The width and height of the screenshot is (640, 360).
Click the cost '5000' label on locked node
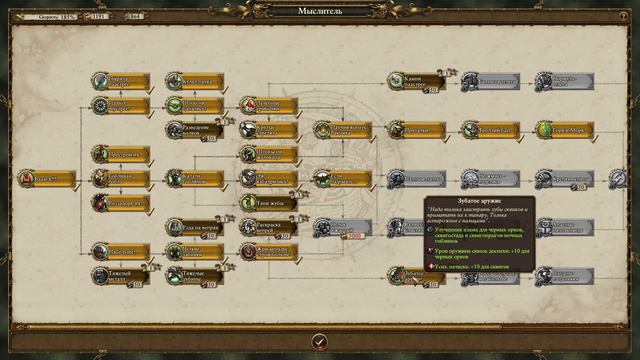354,236
